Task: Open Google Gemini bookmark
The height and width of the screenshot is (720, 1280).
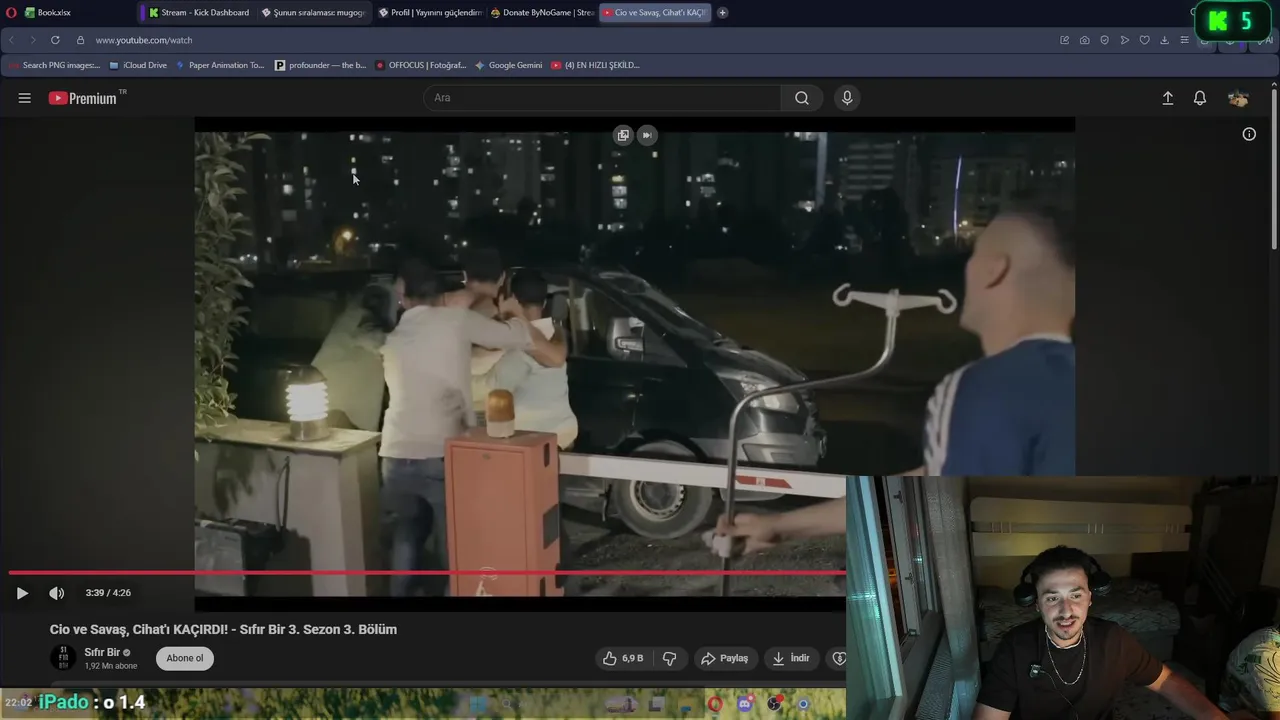Action: coord(508,65)
